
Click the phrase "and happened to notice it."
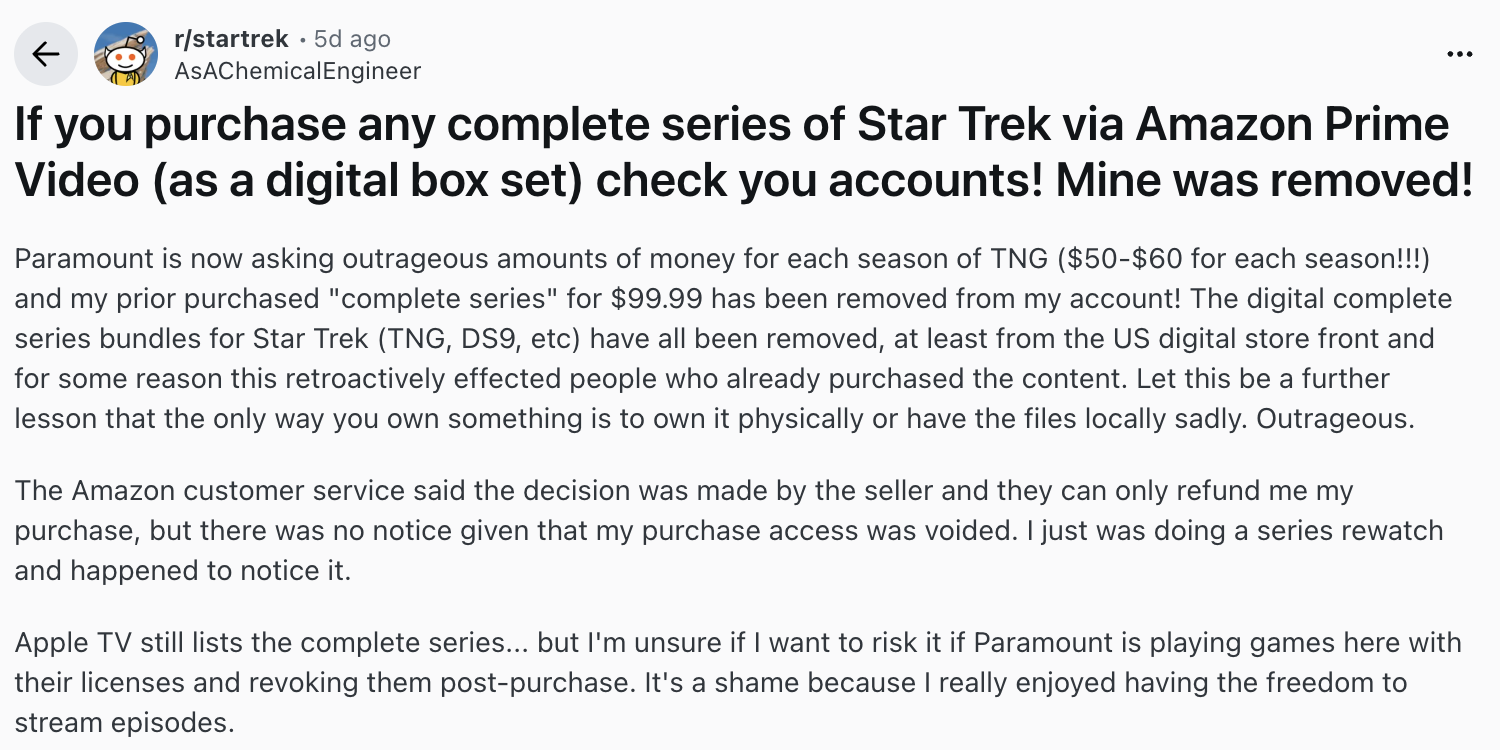182,571
